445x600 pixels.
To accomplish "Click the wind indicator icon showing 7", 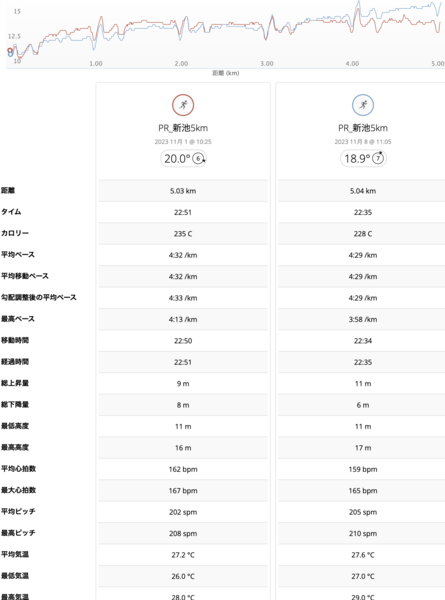I will click(x=378, y=158).
